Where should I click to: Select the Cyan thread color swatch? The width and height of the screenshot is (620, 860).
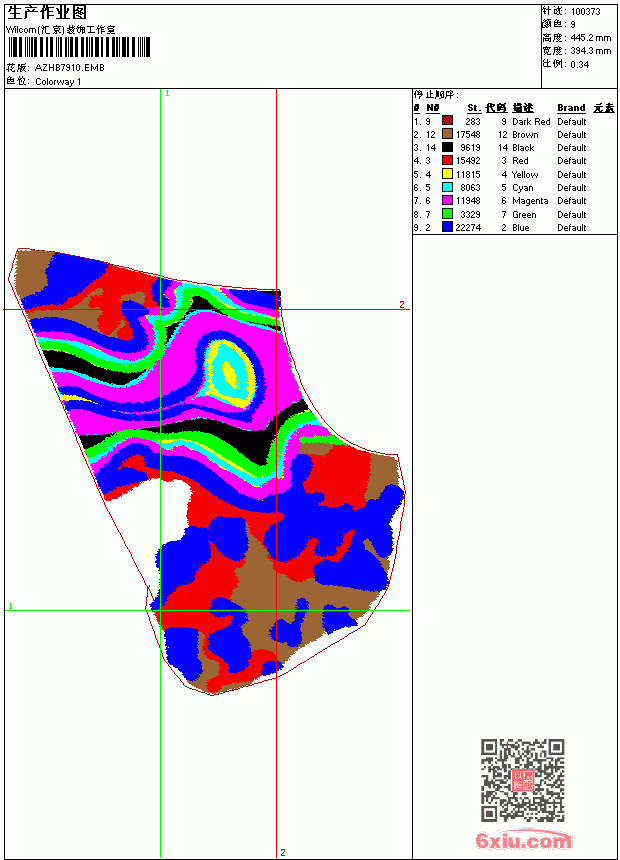click(x=448, y=187)
